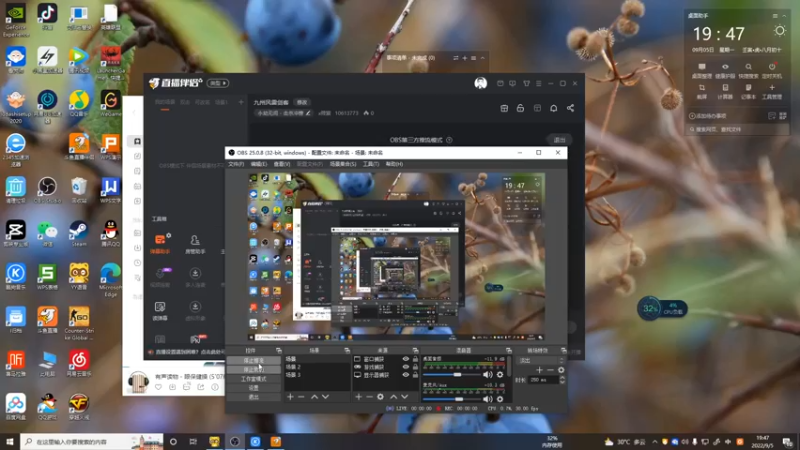The height and width of the screenshot is (450, 800).
Task: Open QQ Music desktop shortcut
Action: pos(79,104)
